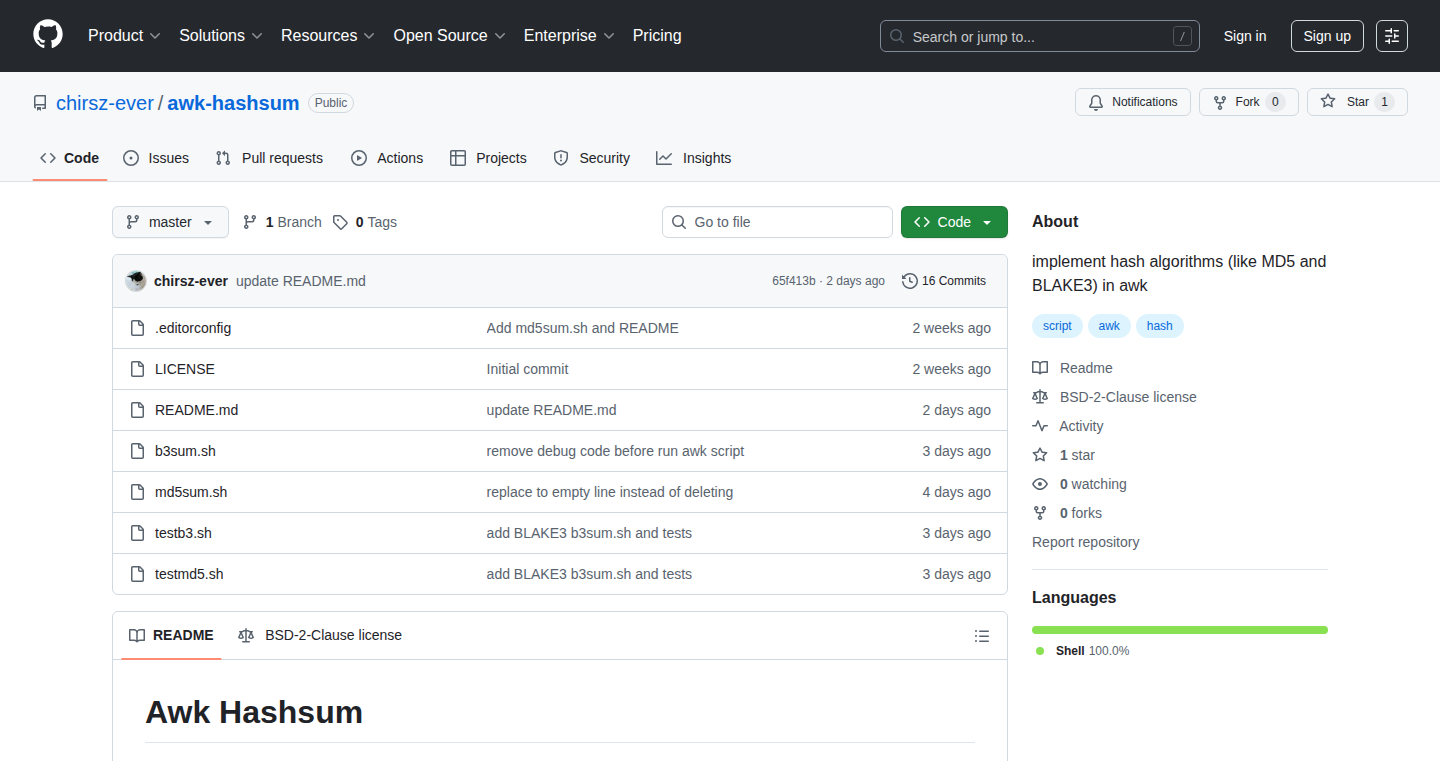Select the BSD-2-Clause license tab
The image size is (1440, 761).
pyautogui.click(x=320, y=635)
